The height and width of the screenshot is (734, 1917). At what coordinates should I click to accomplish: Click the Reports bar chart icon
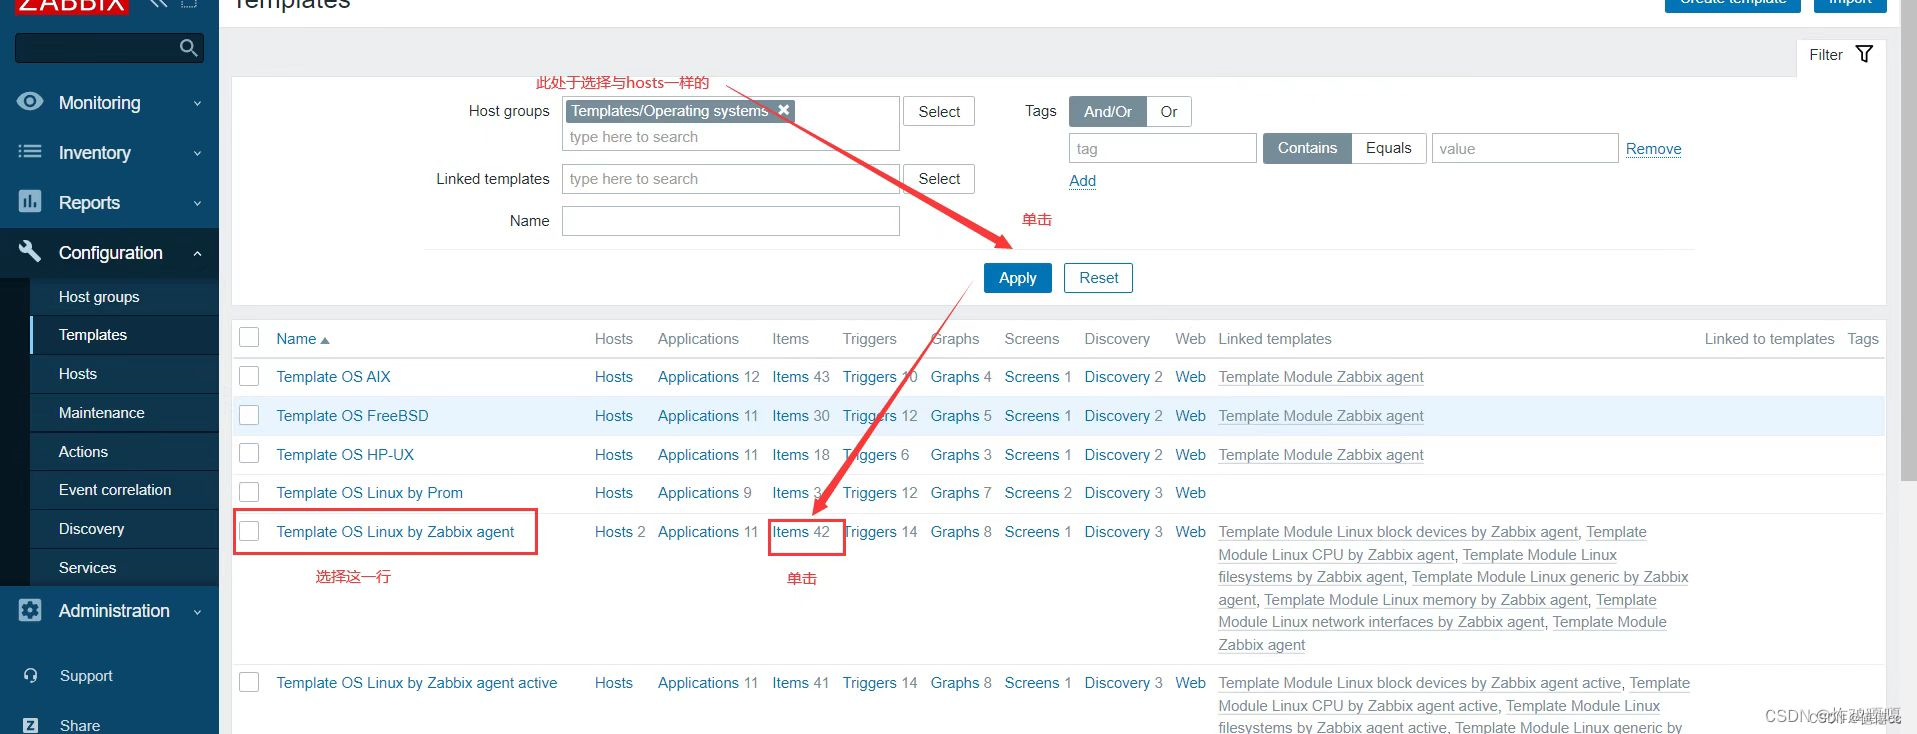coord(30,201)
